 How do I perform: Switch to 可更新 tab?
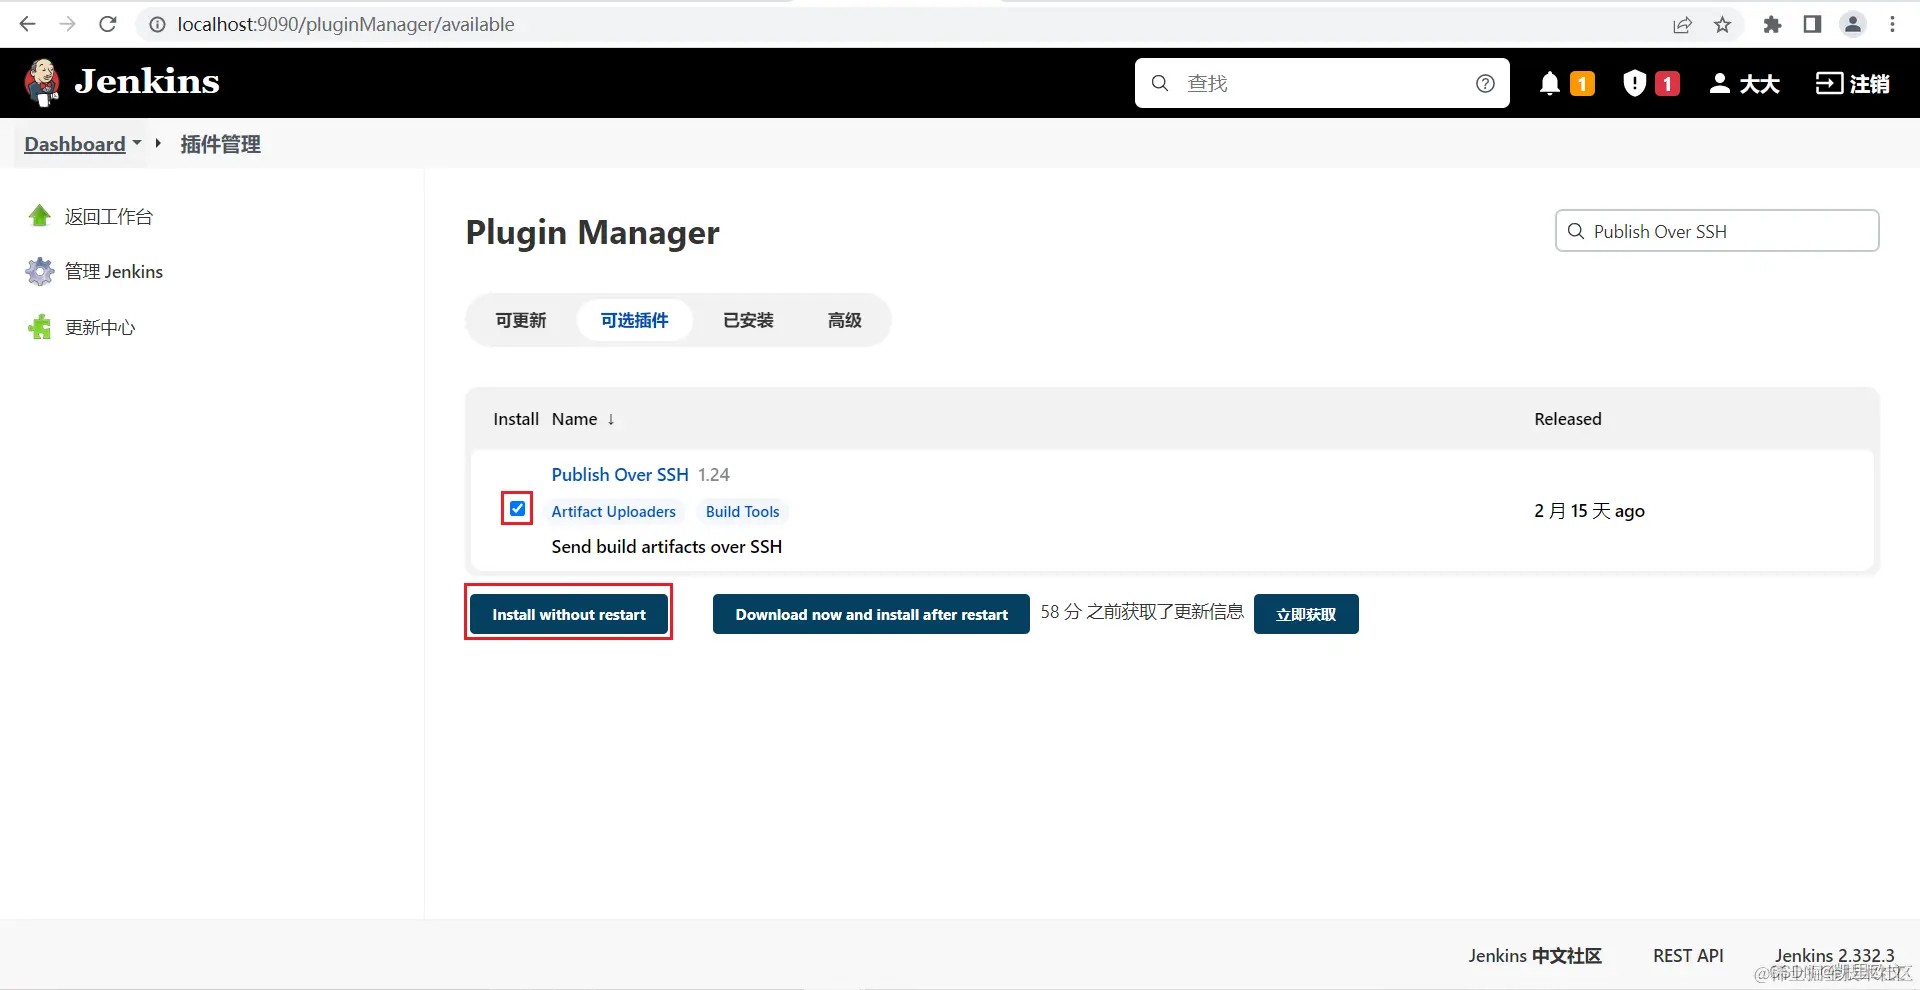(521, 320)
